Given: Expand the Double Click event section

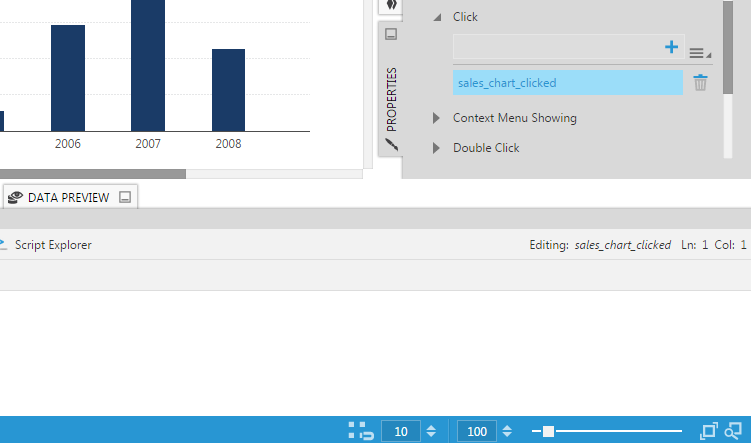Looking at the screenshot, I should pyautogui.click(x=436, y=148).
